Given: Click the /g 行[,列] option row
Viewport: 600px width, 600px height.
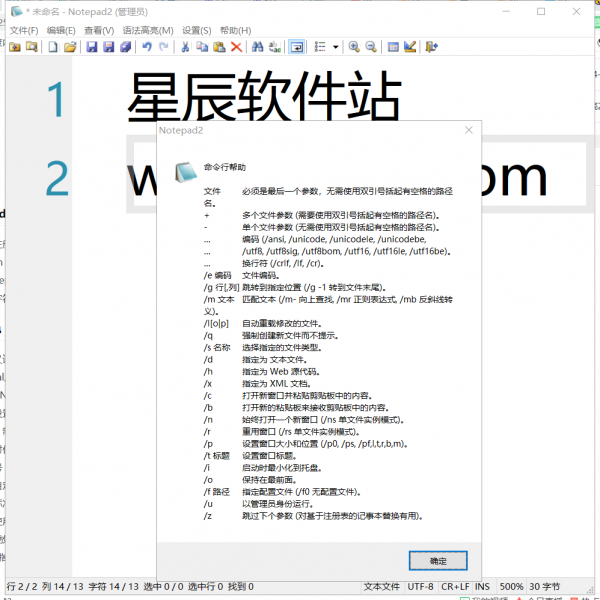Looking at the screenshot, I should coord(295,287).
